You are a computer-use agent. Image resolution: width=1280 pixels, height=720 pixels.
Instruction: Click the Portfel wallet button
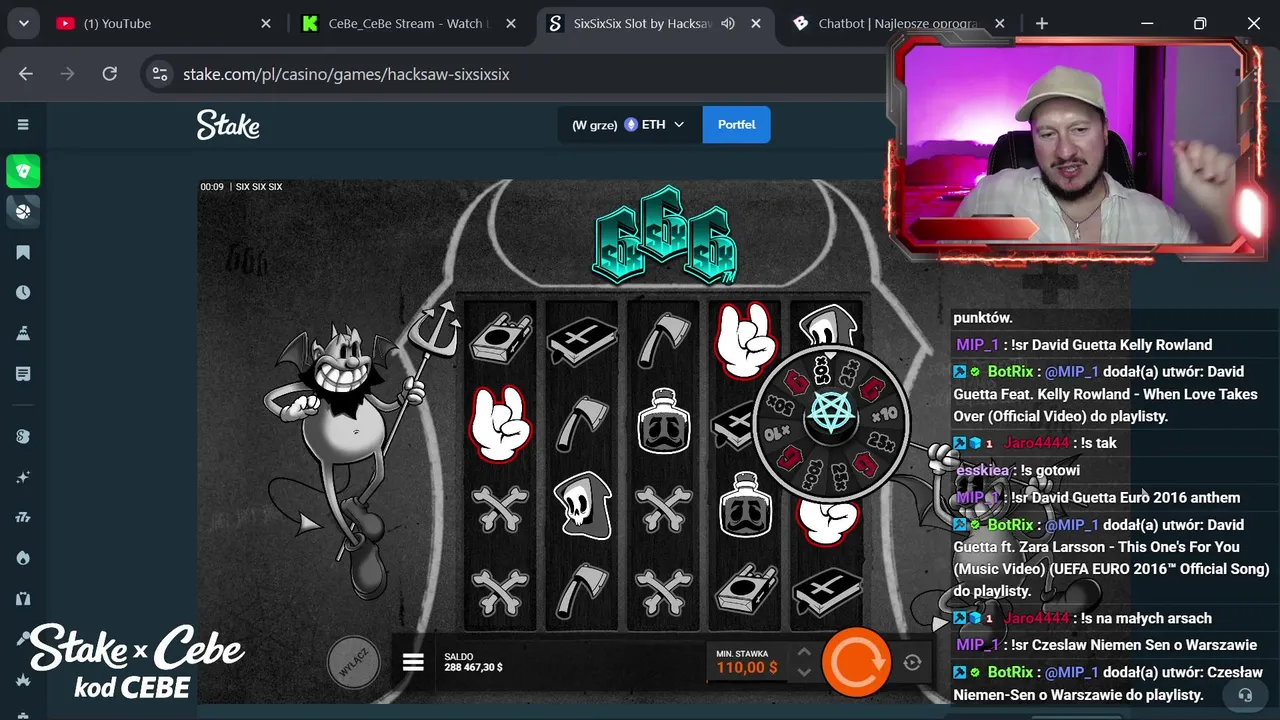736,125
